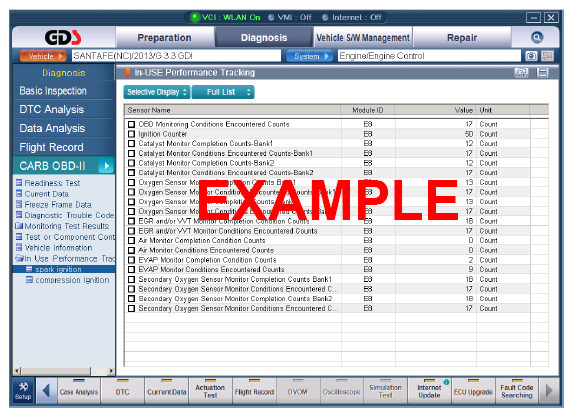Switch to the Preparation tab
573x417 pixels.
(164, 38)
